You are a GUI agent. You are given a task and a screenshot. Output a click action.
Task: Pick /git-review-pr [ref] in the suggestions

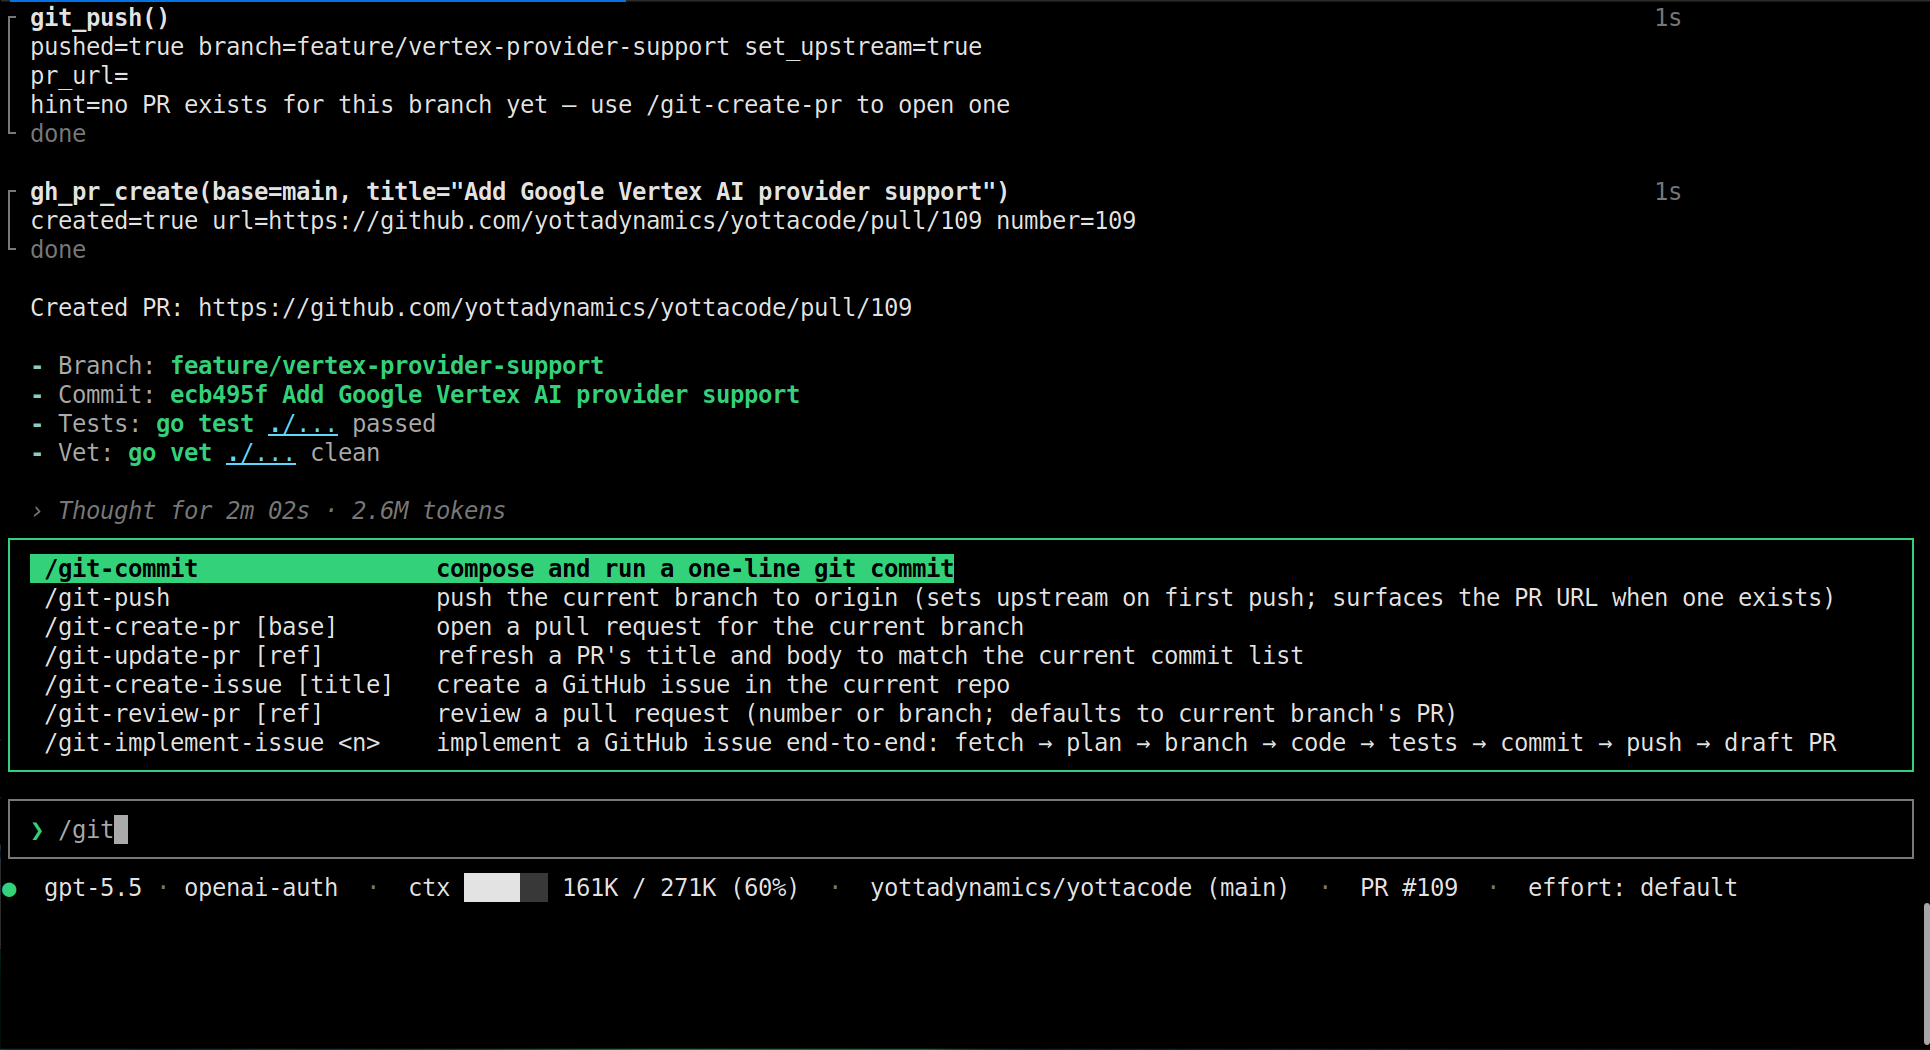coord(750,714)
